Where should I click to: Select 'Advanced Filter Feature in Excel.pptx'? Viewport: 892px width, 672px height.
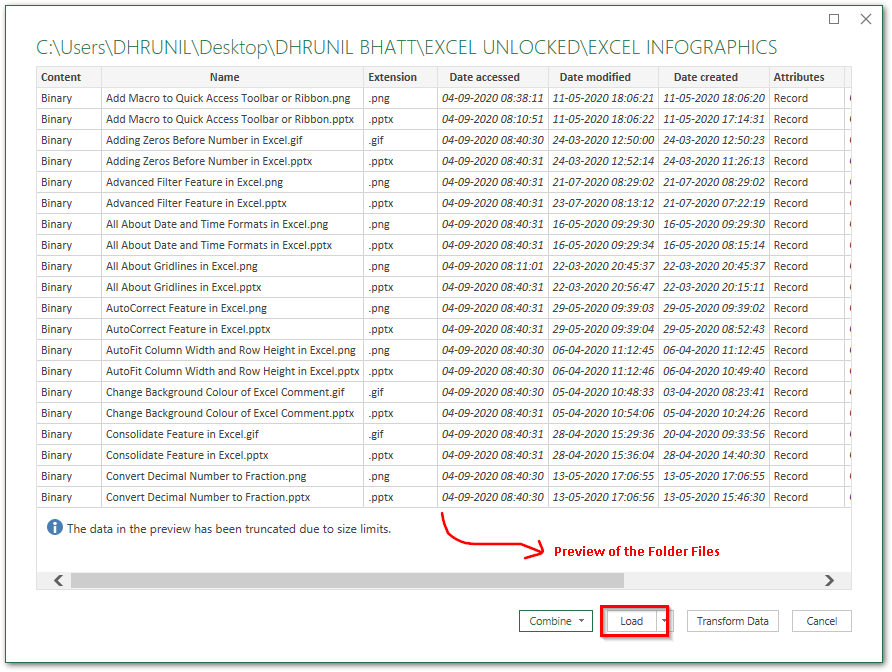(196, 203)
